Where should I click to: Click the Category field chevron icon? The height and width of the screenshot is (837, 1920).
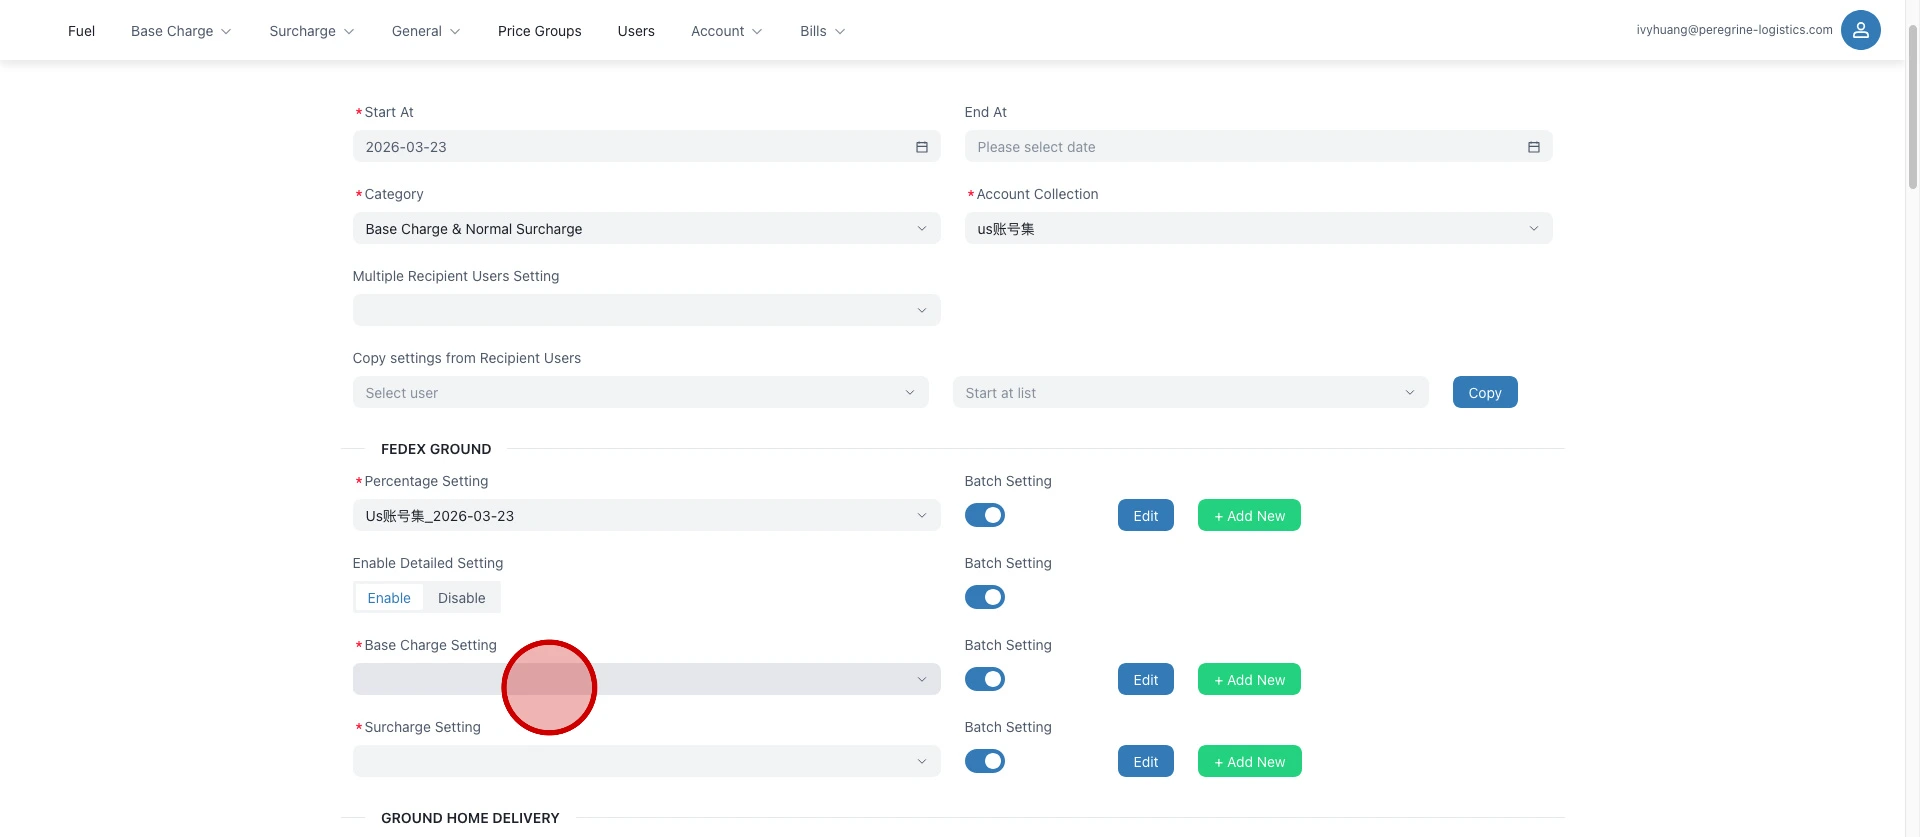[921, 229]
